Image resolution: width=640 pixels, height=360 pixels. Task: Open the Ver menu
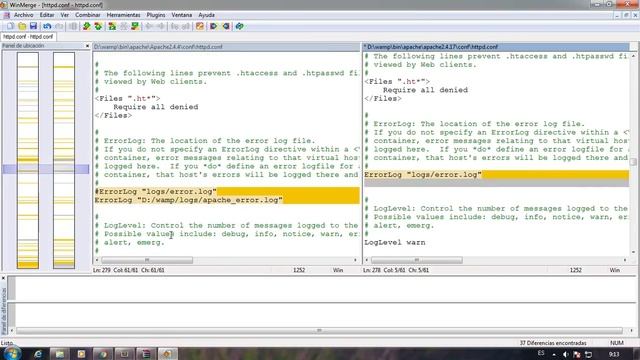click(64, 15)
